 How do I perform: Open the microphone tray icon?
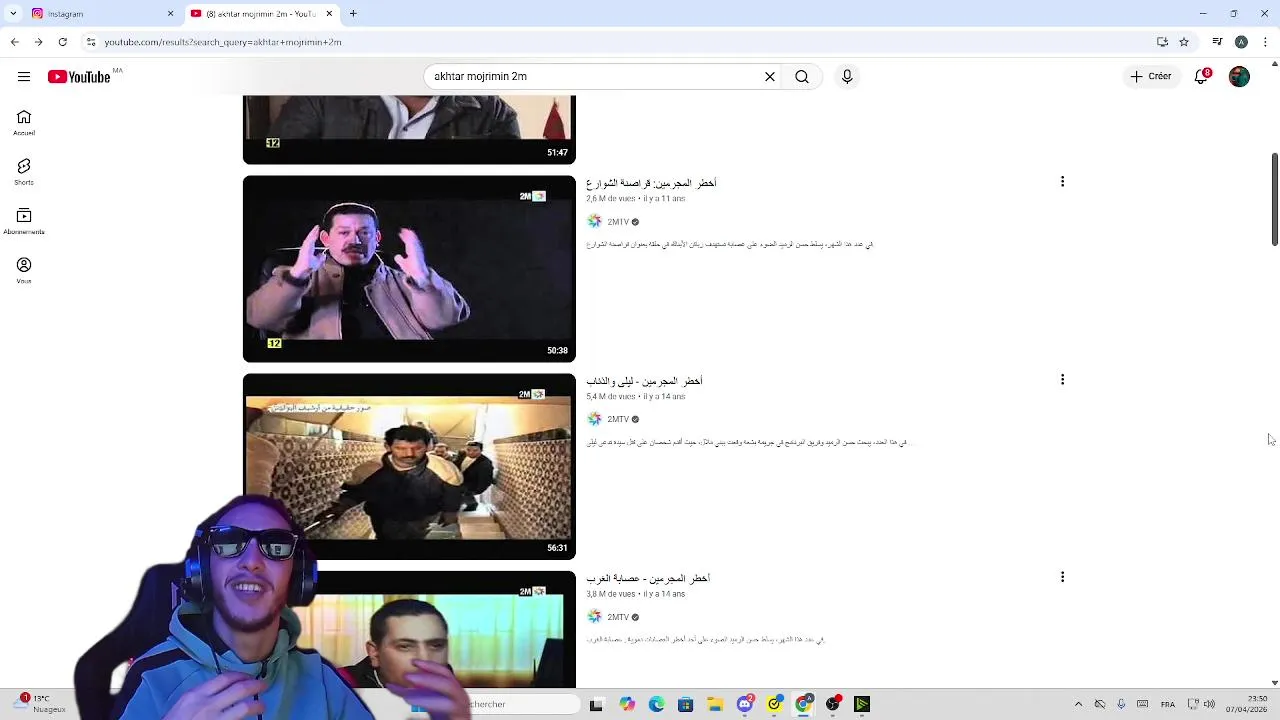[1121, 705]
